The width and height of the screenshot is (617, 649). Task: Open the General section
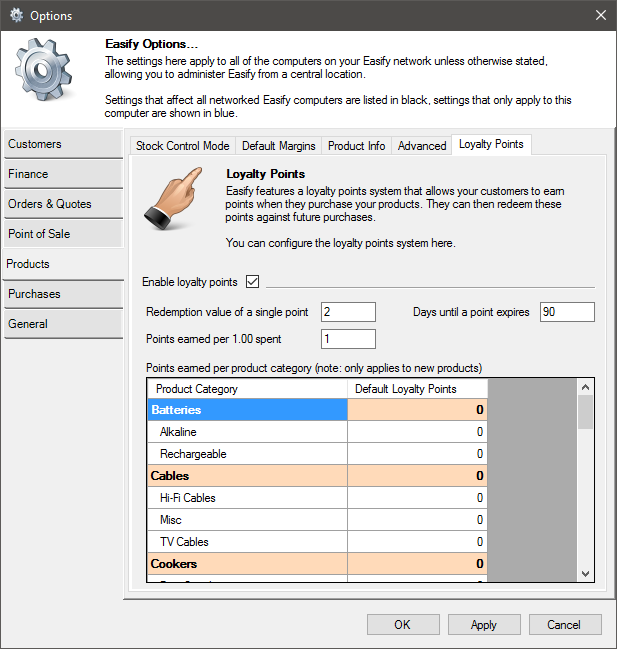[x=63, y=324]
